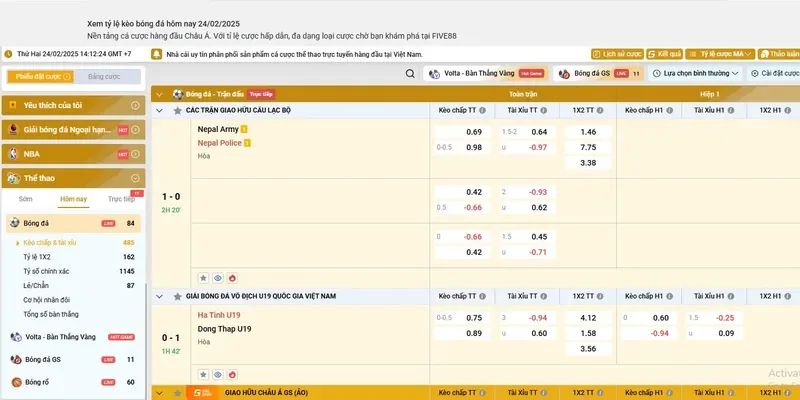The image size is (800, 400).
Task: Select the Trực tiếp tab in sidebar
Action: 121,199
